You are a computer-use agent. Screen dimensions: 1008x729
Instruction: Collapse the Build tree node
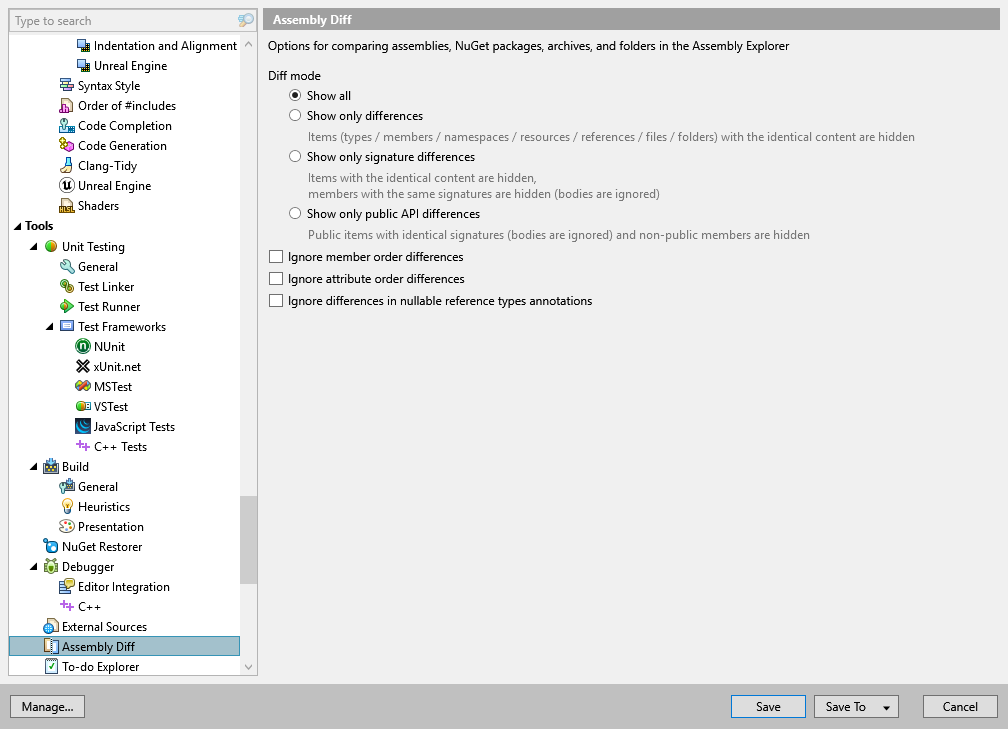(x=33, y=466)
